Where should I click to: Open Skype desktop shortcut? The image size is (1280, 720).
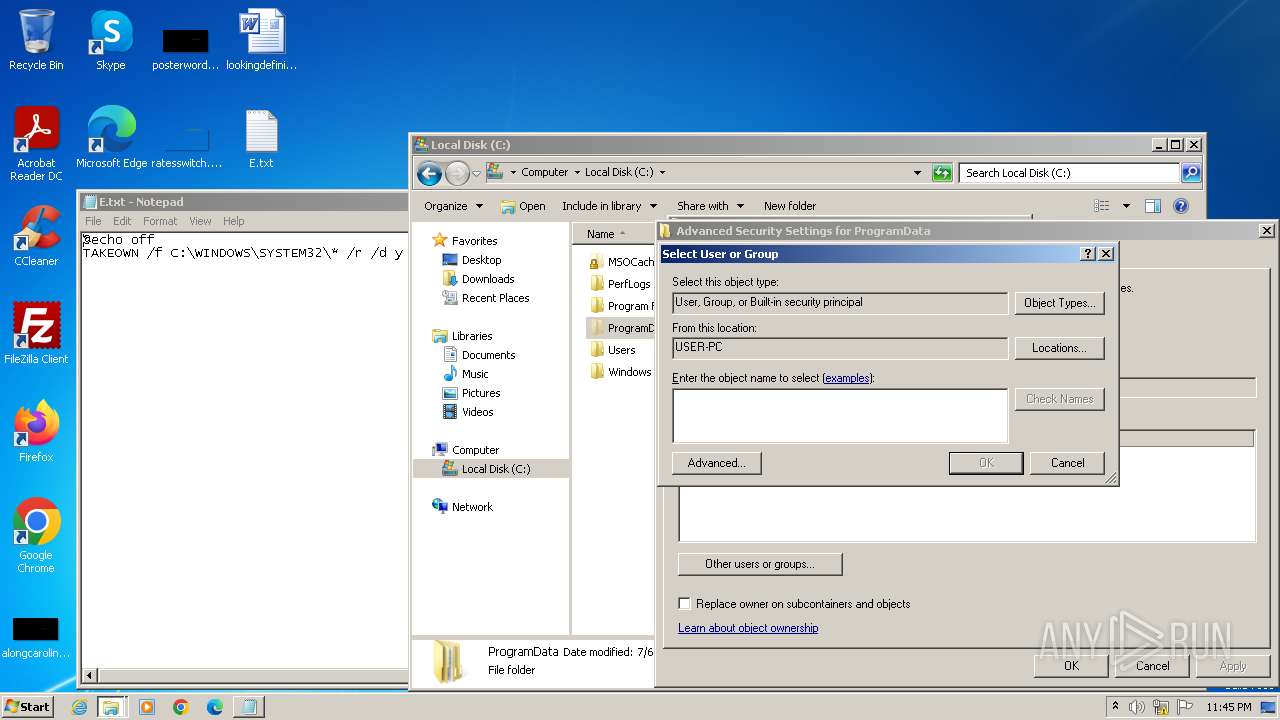pos(110,40)
